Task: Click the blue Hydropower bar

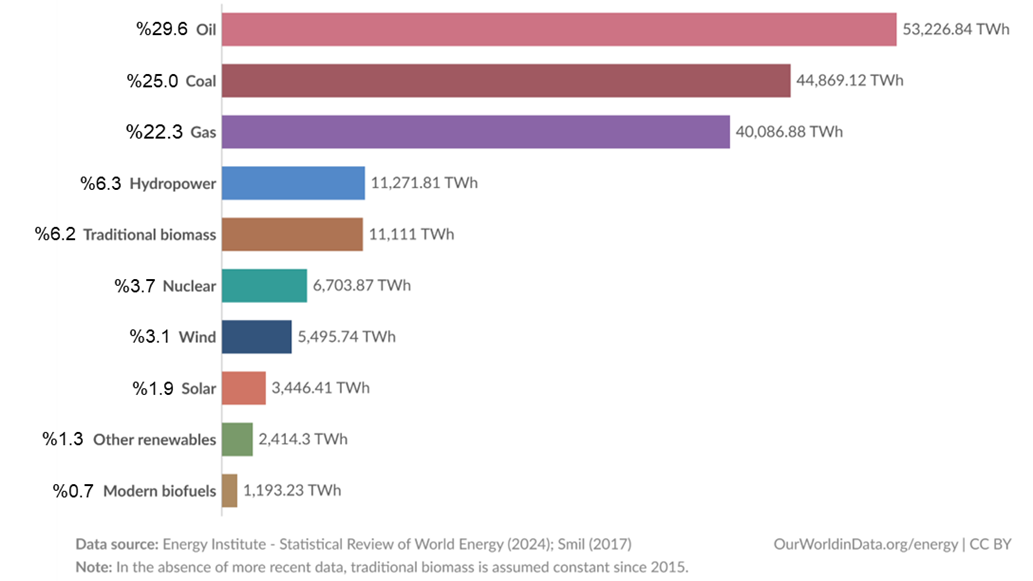Action: pyautogui.click(x=293, y=183)
